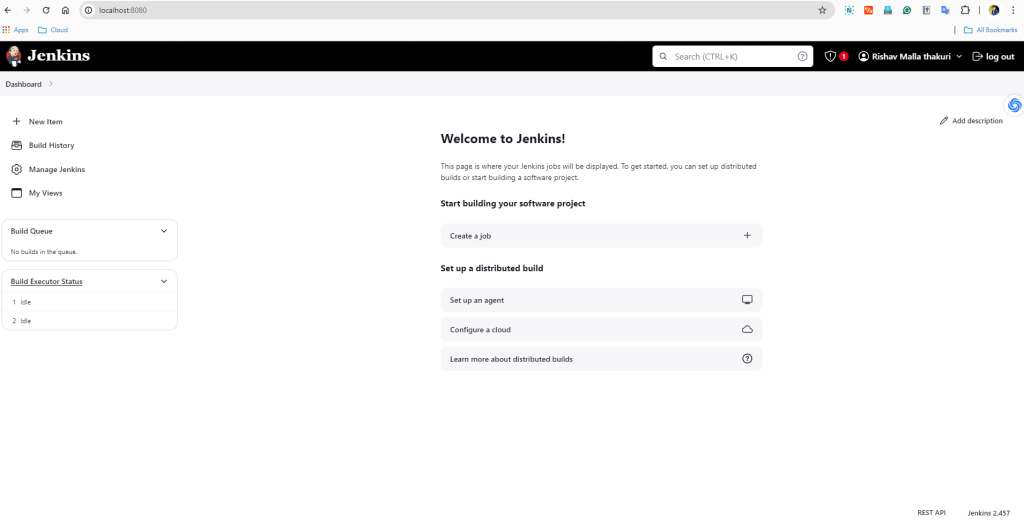Open the green Grammarly extension icon
The height and width of the screenshot is (522, 1024).
point(907,10)
